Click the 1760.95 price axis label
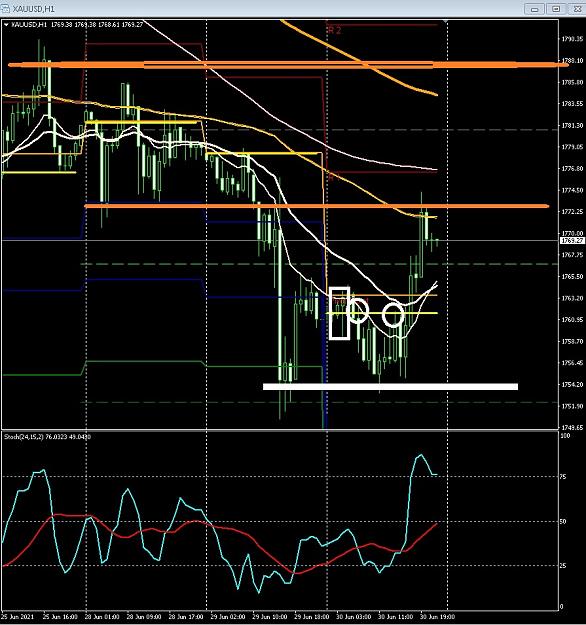The width and height of the screenshot is (586, 625). coord(572,320)
